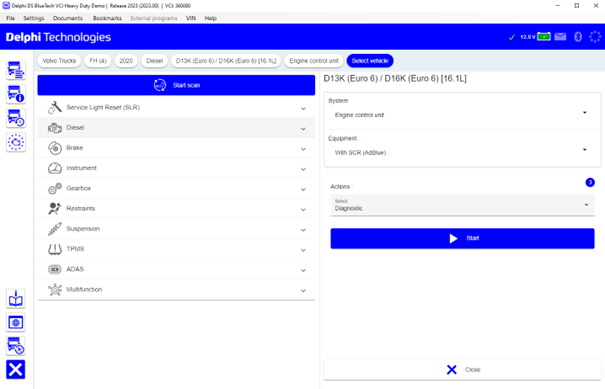Click the Service Light Reset wrench icon
Screen dimensions: 605x389
[55, 107]
